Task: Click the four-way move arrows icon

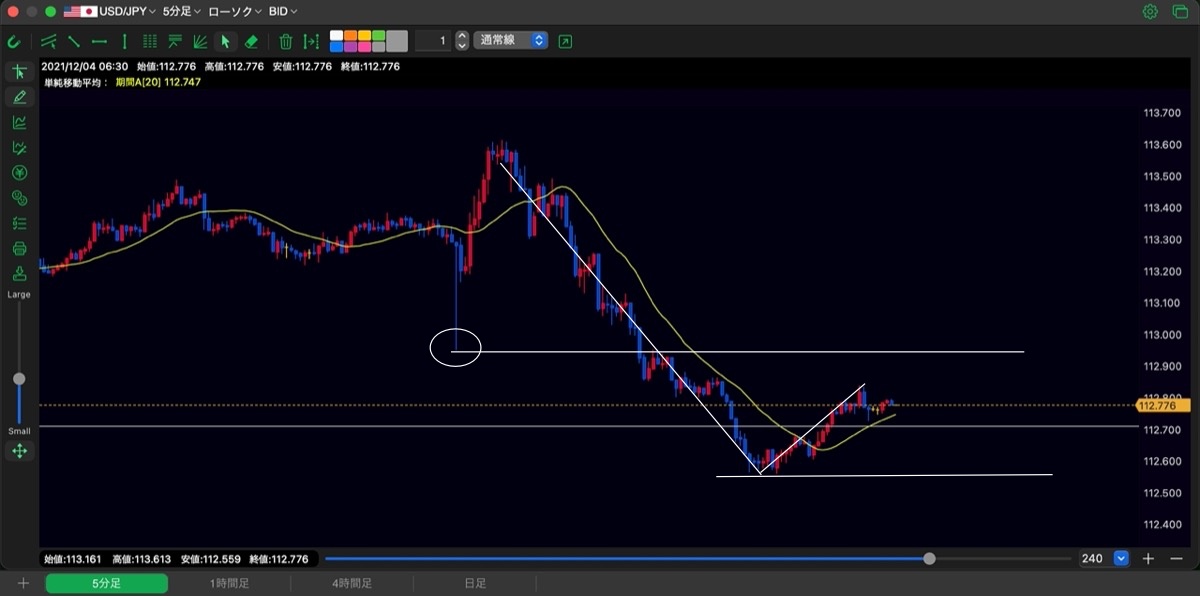Action: (19, 451)
